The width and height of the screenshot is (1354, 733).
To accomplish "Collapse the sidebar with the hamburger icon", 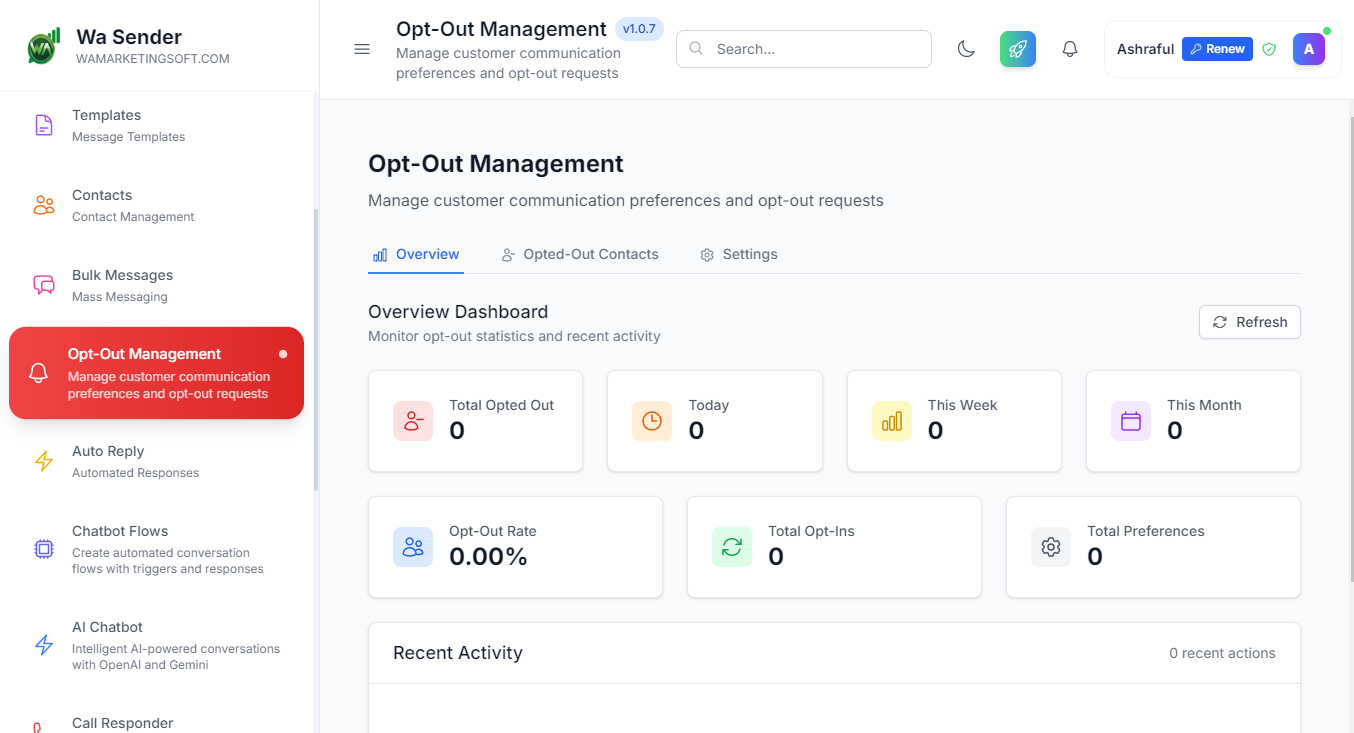I will coord(362,49).
